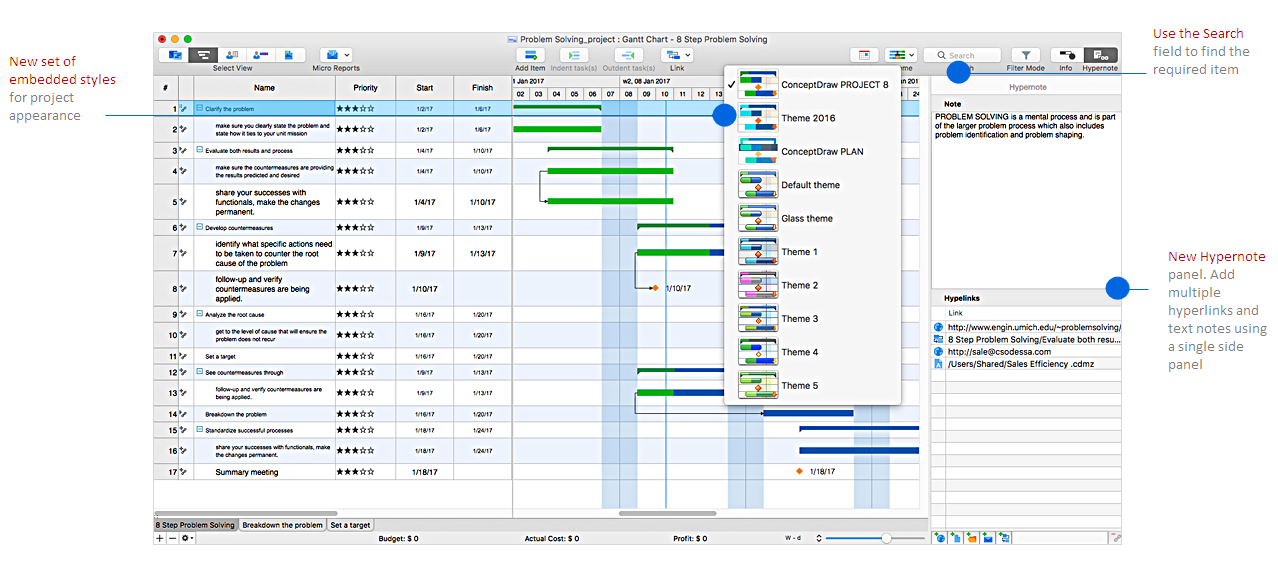
Task: Click the last add hyperlink icon in the Hypernote footer
Action: click(x=1004, y=538)
